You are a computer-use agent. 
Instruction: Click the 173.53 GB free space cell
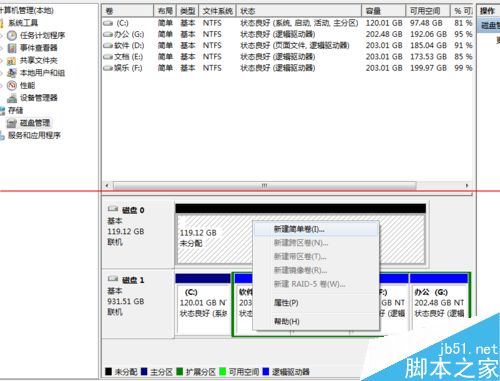coord(428,57)
